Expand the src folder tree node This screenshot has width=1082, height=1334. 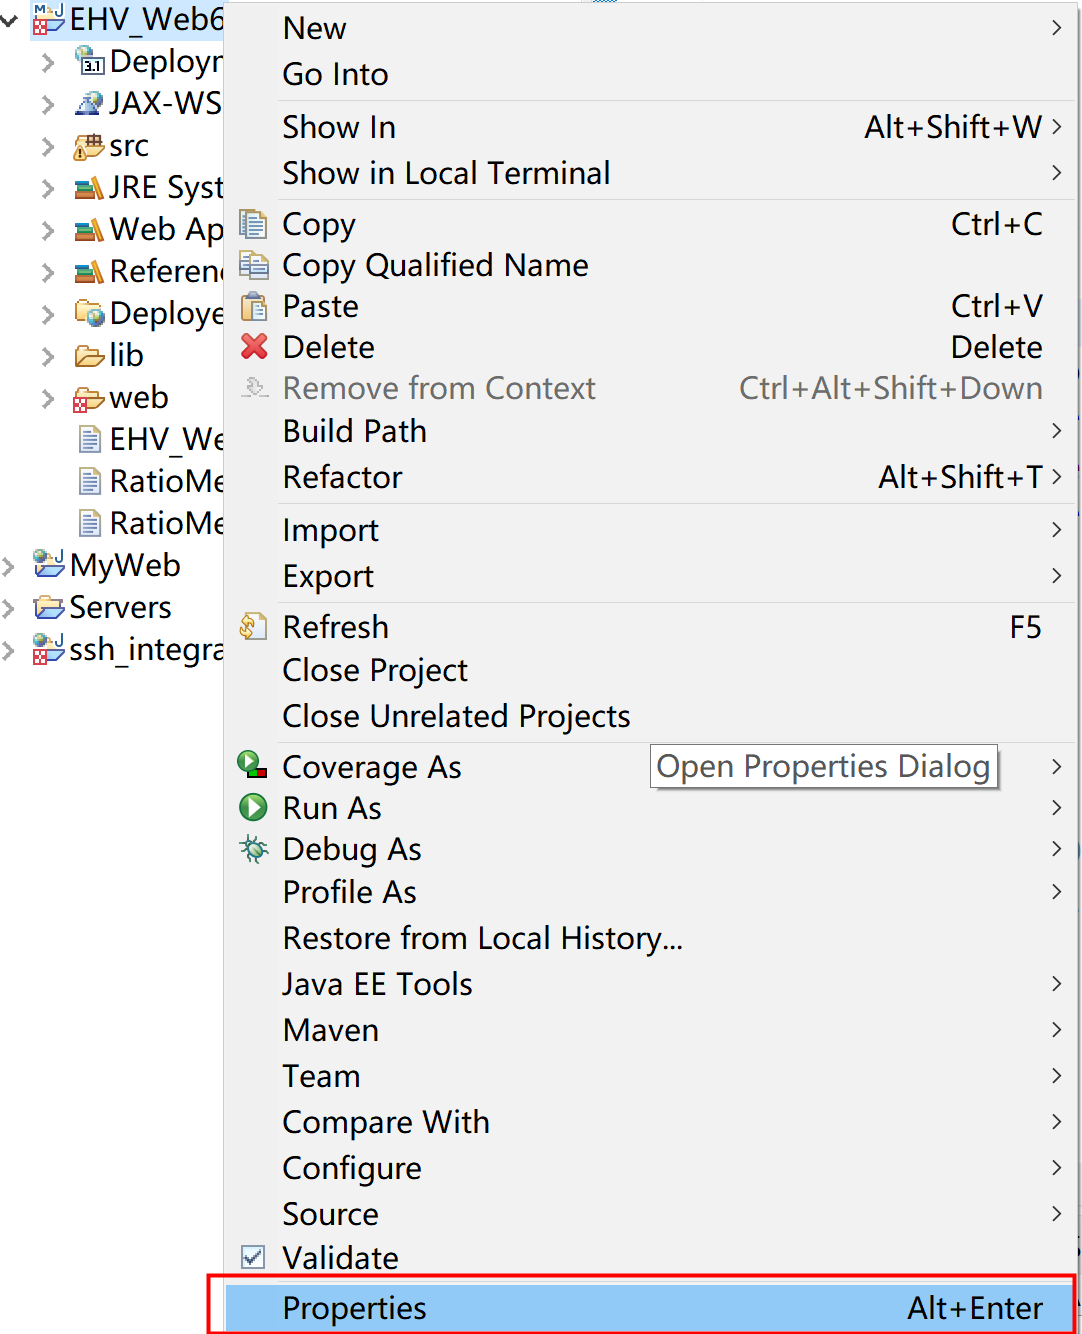(x=48, y=147)
